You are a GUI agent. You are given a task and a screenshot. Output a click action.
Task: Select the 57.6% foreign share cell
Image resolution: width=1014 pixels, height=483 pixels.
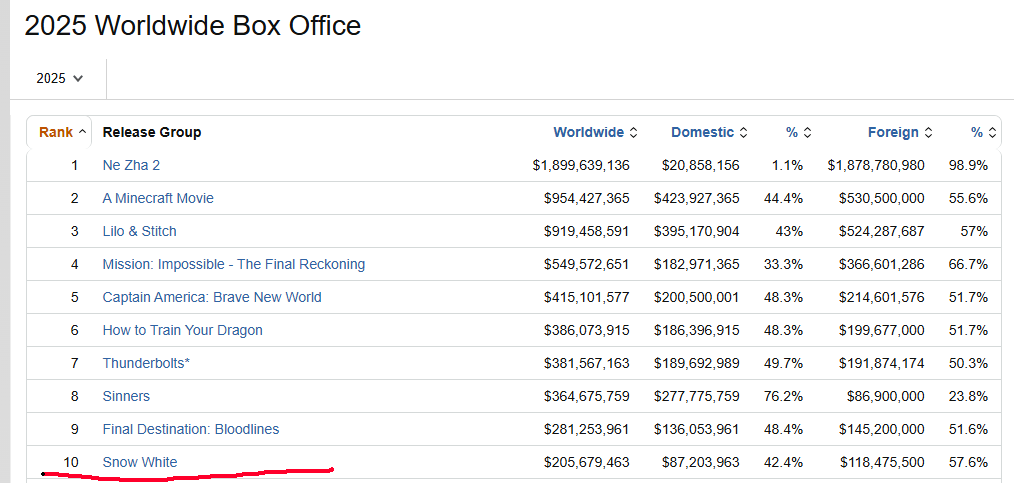pyautogui.click(x=968, y=462)
